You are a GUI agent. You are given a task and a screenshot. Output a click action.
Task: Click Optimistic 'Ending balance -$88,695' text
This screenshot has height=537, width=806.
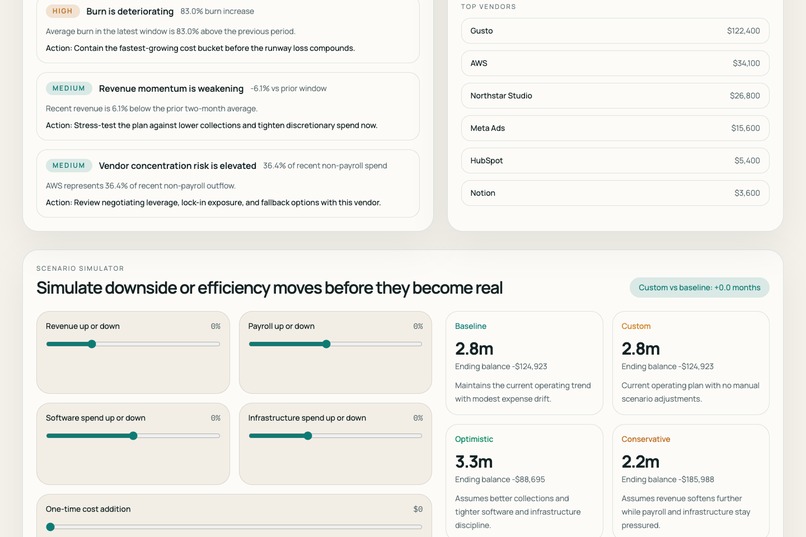pos(500,479)
